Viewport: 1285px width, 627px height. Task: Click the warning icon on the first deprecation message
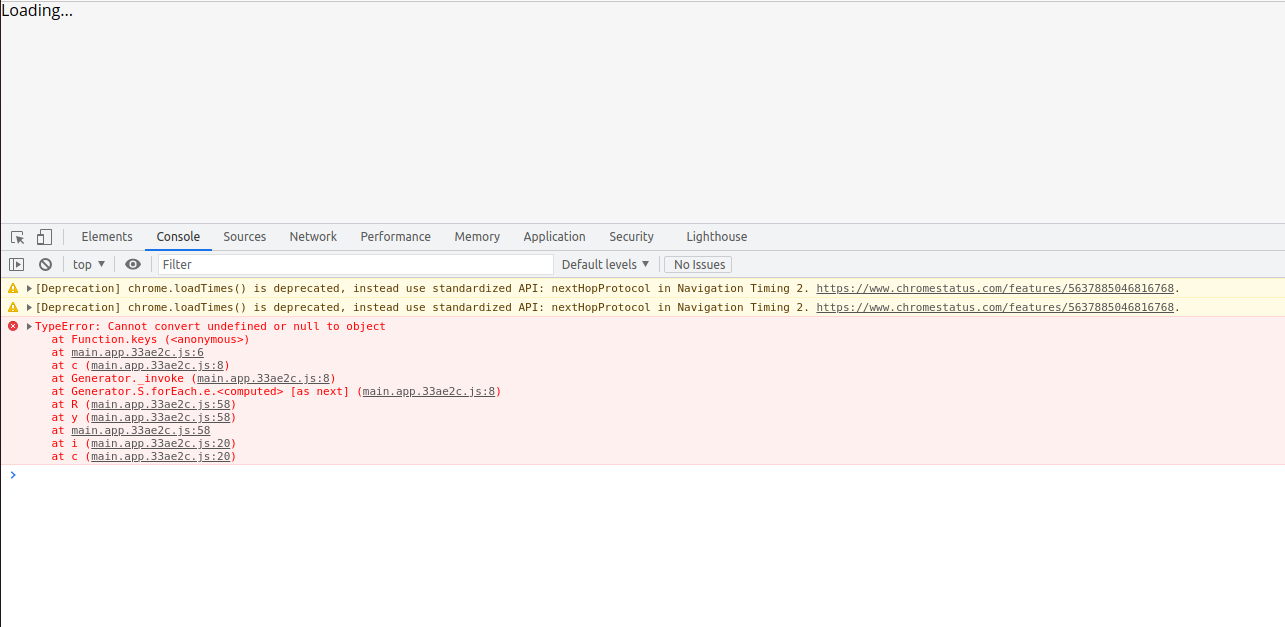coord(11,288)
